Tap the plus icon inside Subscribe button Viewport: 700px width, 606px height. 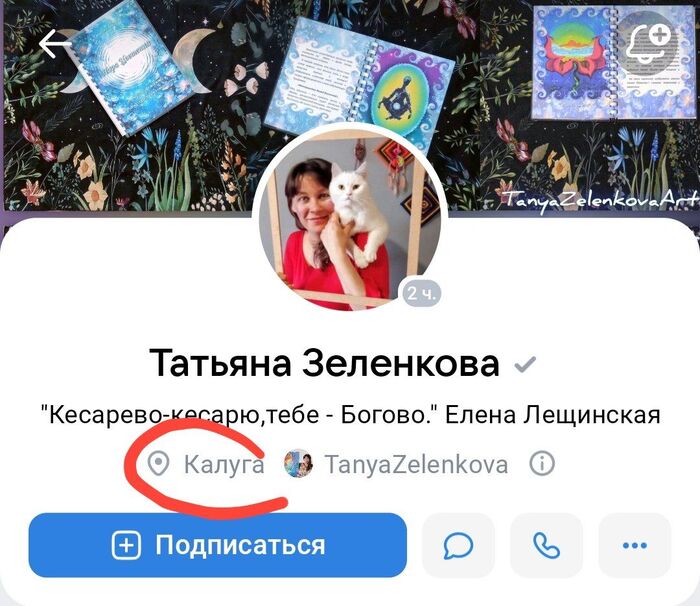(126, 546)
